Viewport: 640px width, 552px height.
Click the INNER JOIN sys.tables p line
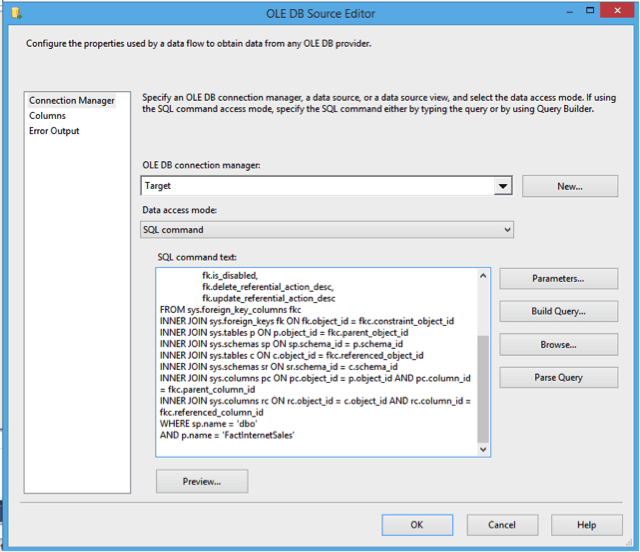[284, 332]
